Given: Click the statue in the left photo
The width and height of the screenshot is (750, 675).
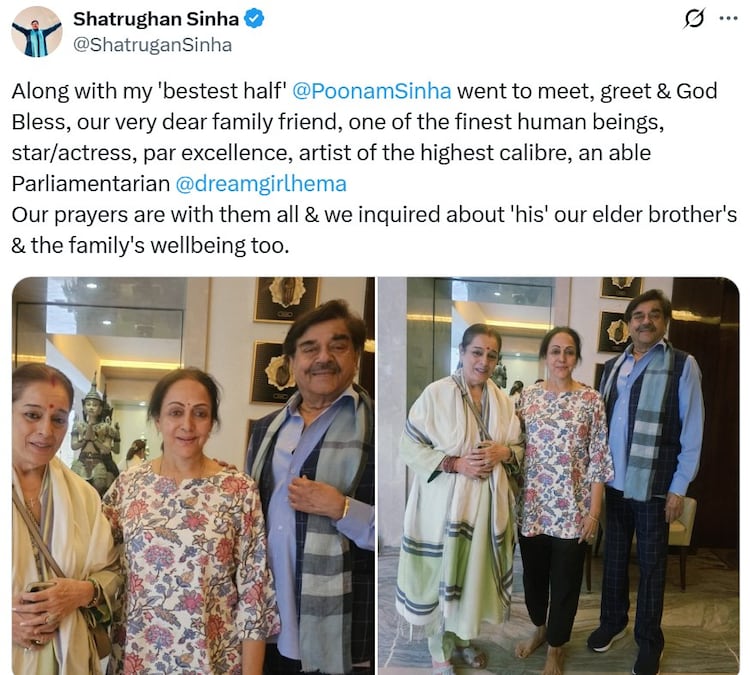Looking at the screenshot, I should pos(95,436).
